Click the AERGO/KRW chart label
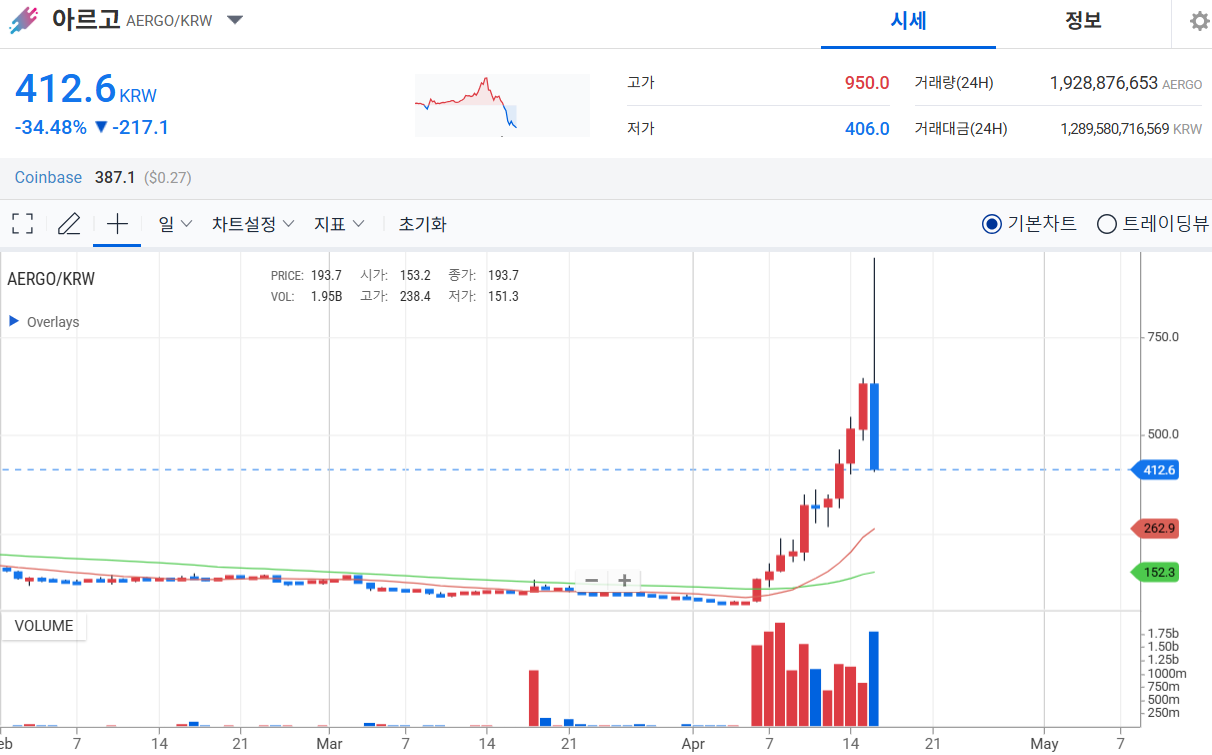The image size is (1212, 755). pyautogui.click(x=51, y=279)
